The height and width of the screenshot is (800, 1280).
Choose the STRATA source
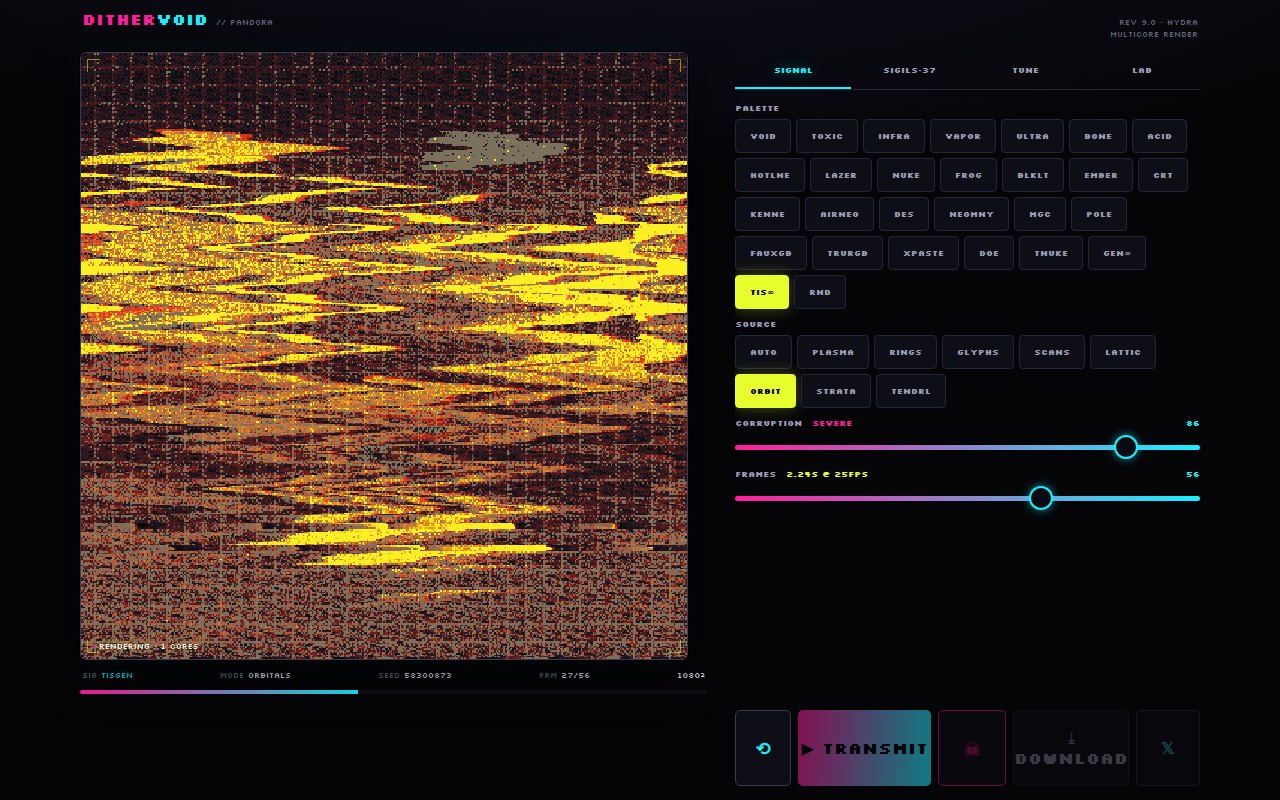pyautogui.click(x=836, y=391)
